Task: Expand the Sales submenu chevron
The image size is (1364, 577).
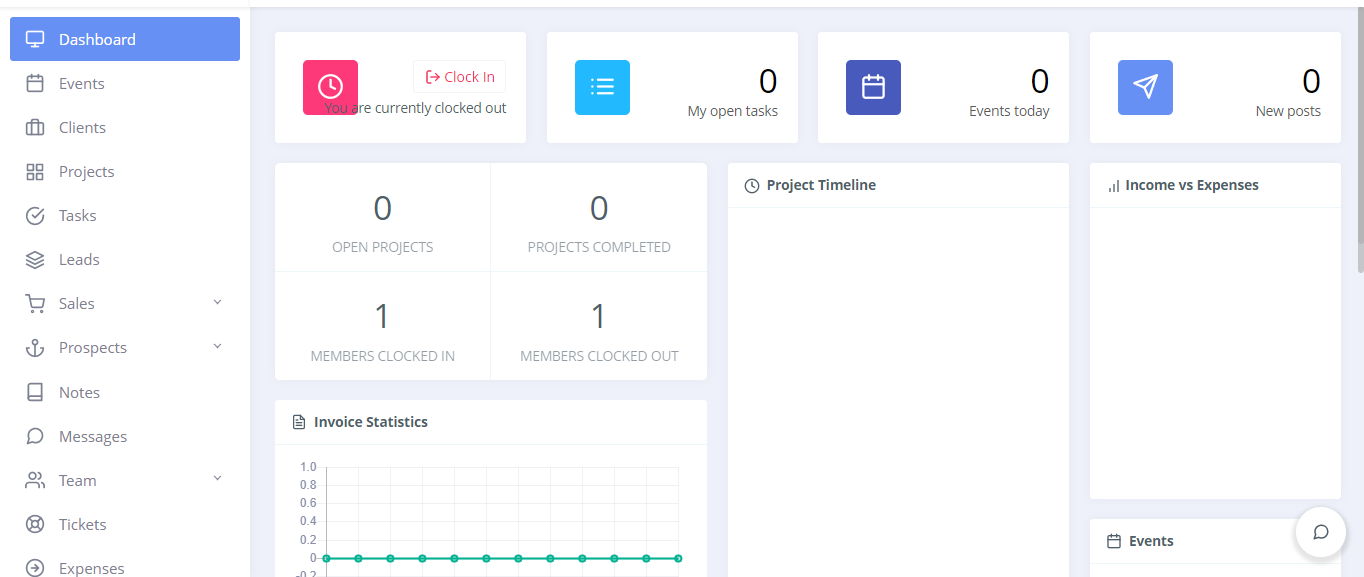Action: (x=217, y=303)
